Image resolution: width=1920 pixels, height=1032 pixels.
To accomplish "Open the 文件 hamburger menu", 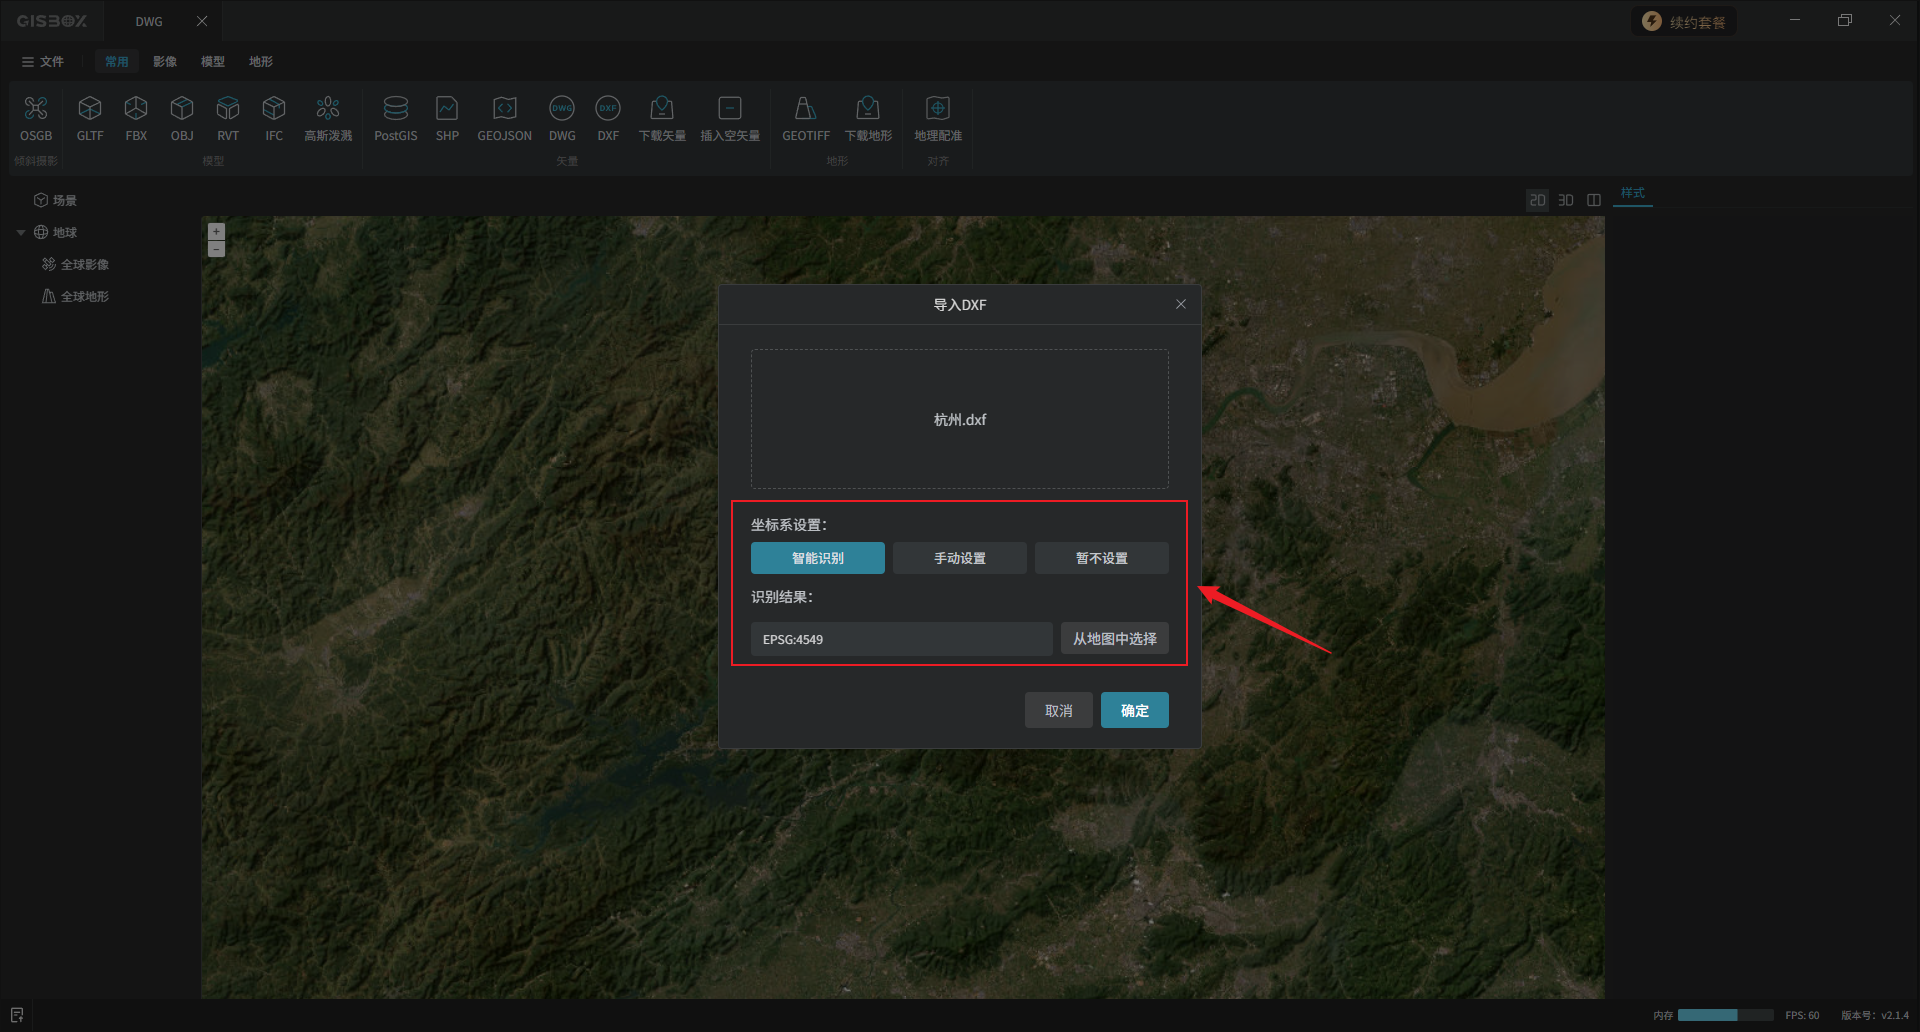I will (x=42, y=62).
